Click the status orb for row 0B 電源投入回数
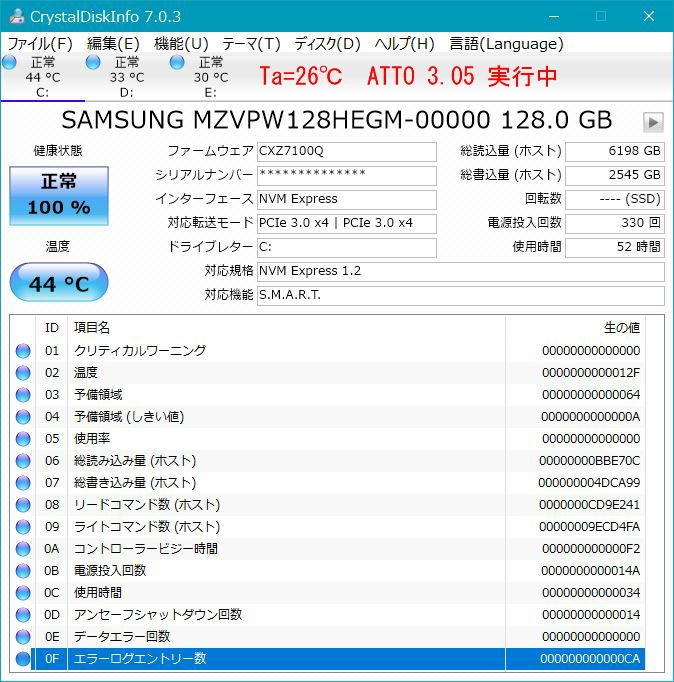The width and height of the screenshot is (674, 682). (23, 571)
